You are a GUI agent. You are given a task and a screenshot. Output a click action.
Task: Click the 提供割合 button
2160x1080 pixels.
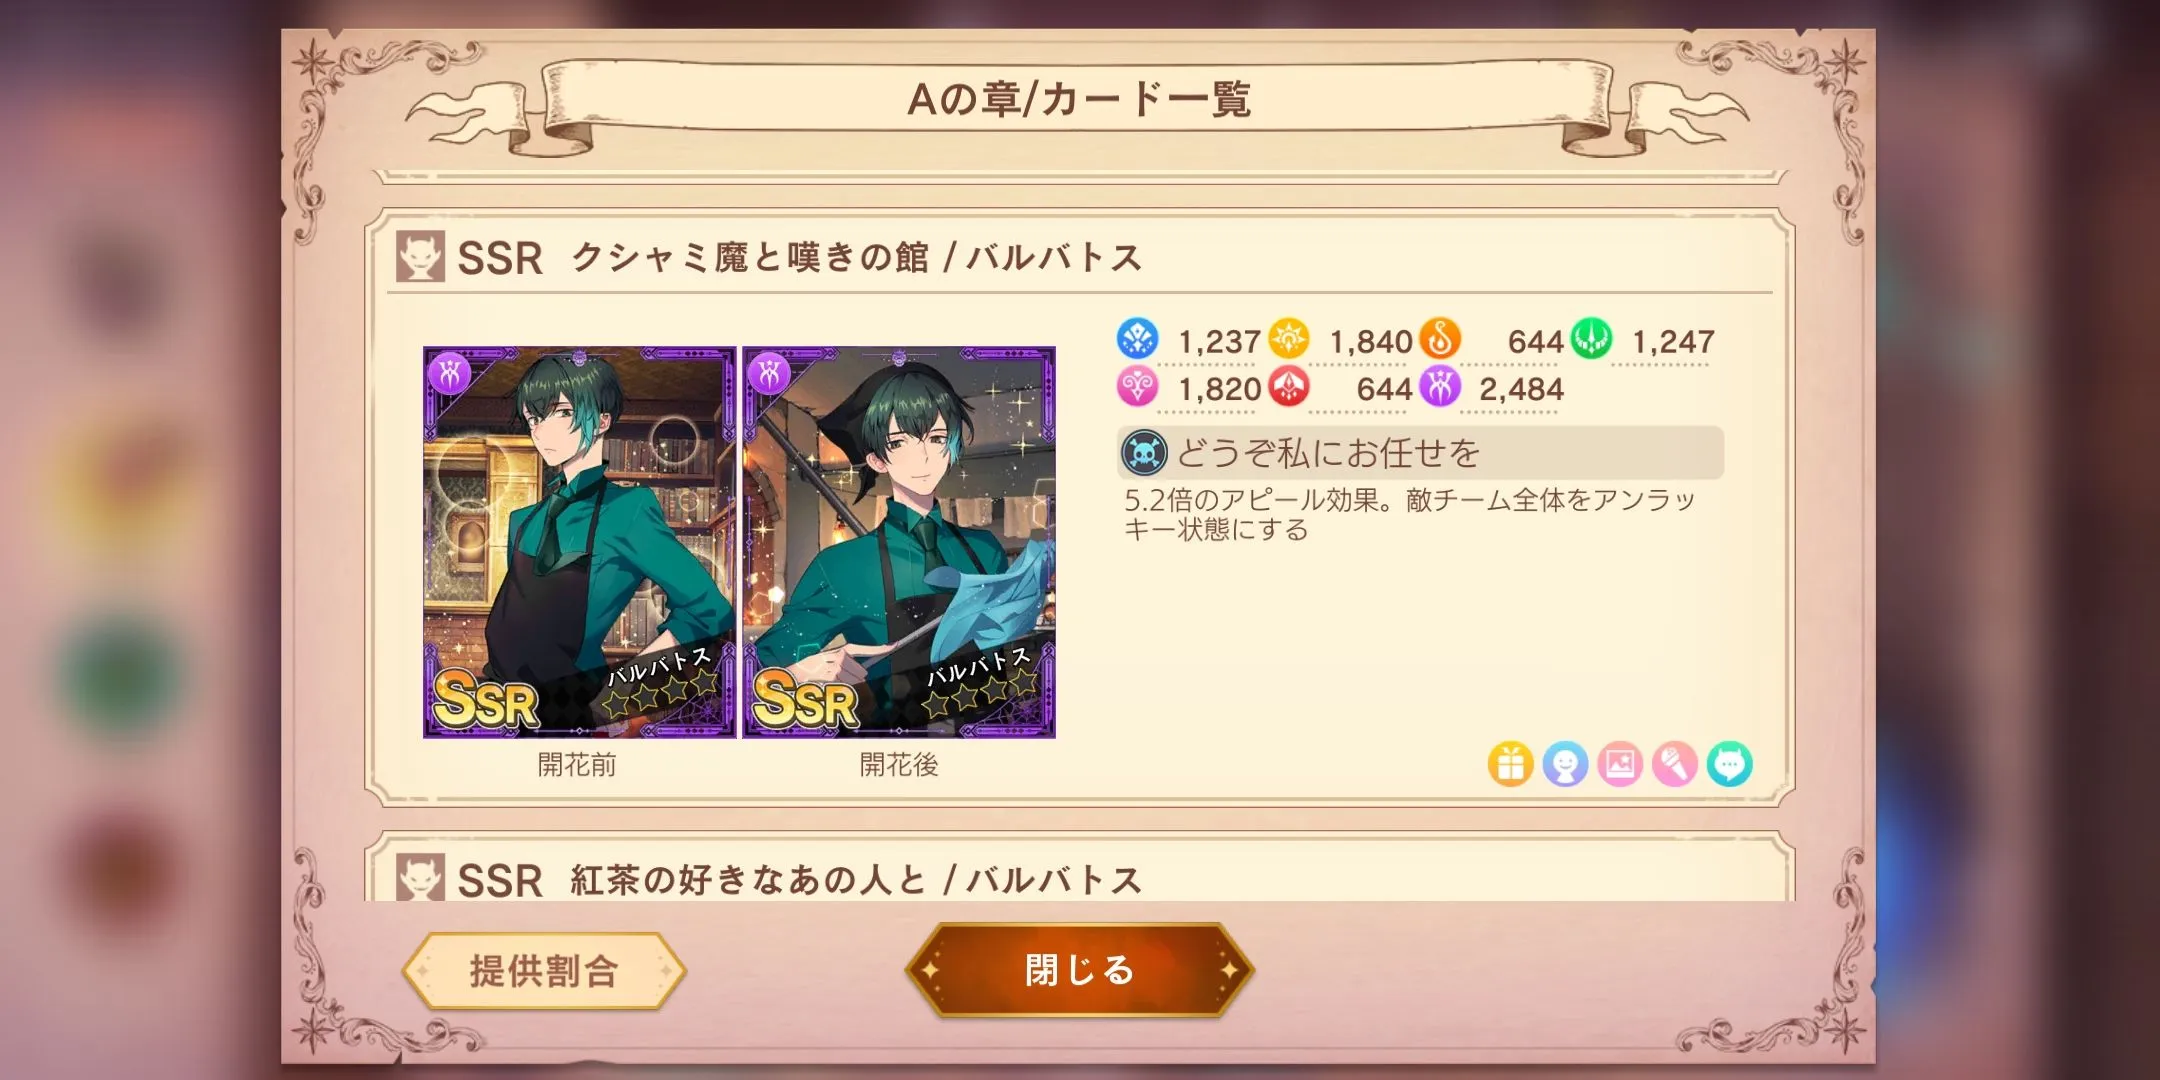[544, 971]
